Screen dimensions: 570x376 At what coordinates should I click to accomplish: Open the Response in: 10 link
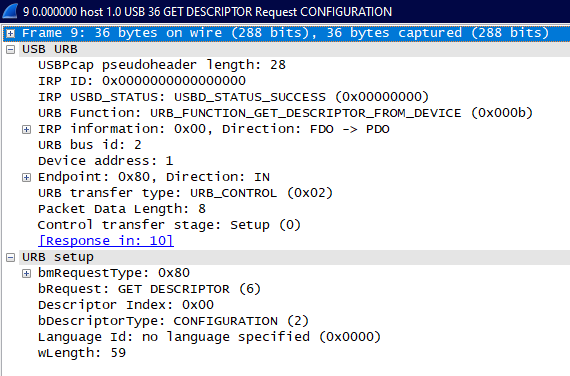(106, 241)
